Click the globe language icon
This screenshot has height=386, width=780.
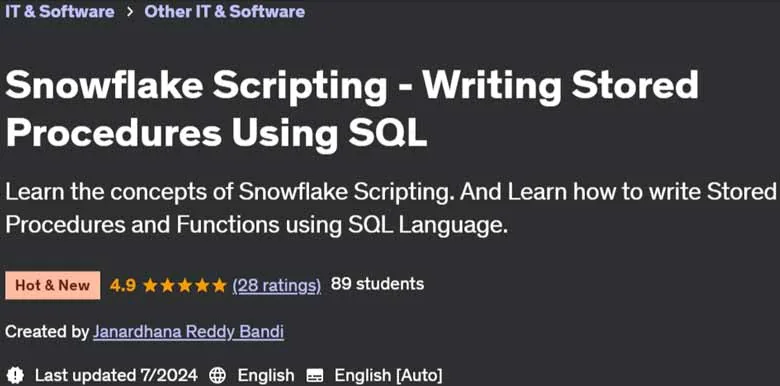(217, 375)
